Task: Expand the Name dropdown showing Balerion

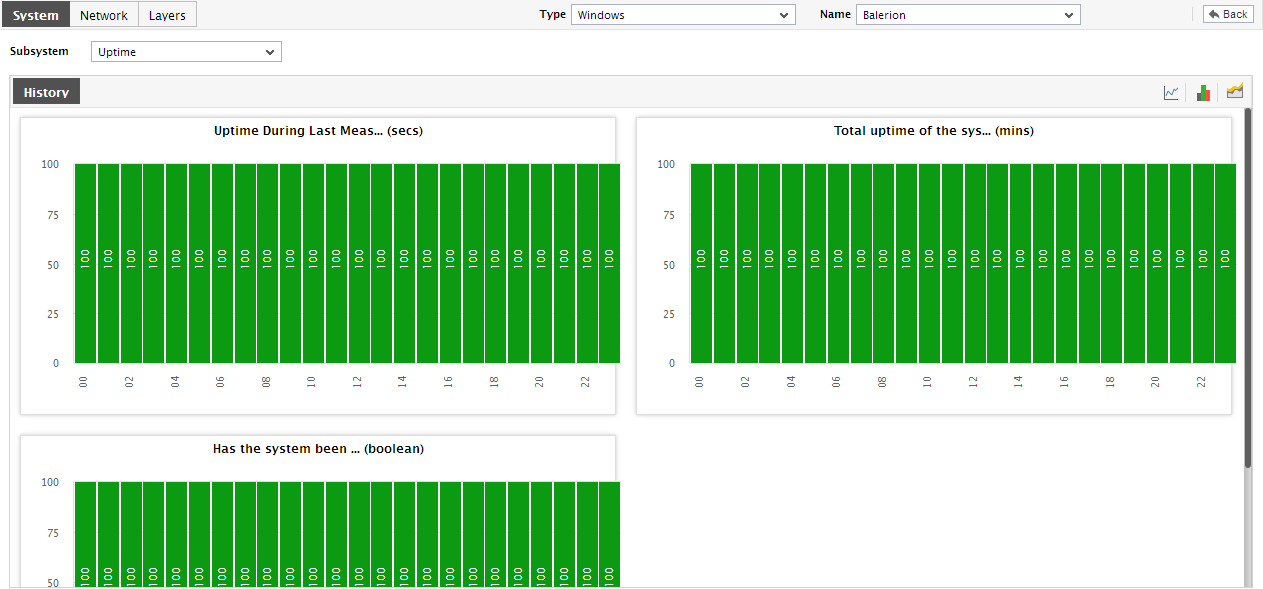Action: coord(968,15)
